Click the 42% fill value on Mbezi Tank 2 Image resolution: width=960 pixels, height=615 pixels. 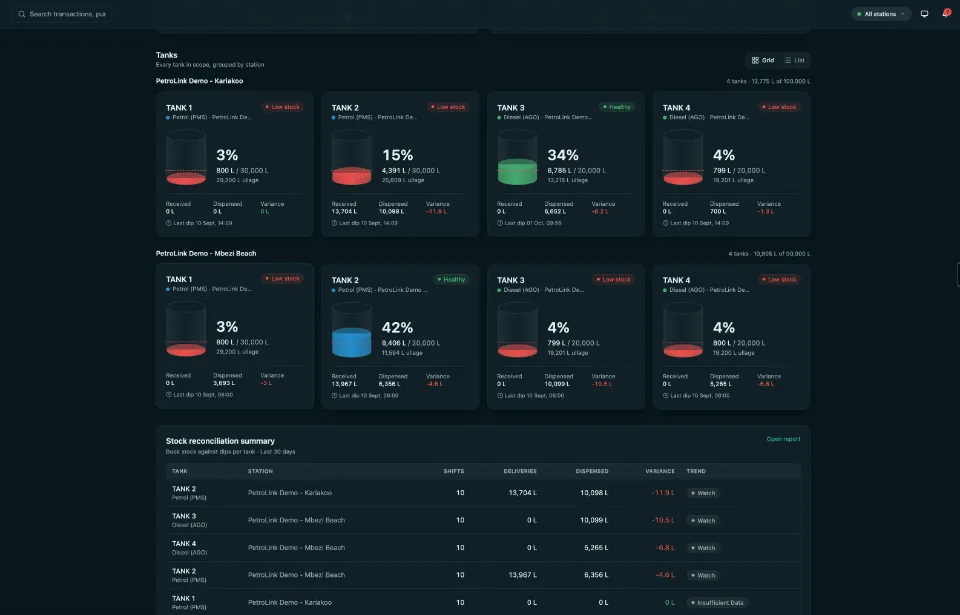pos(397,328)
